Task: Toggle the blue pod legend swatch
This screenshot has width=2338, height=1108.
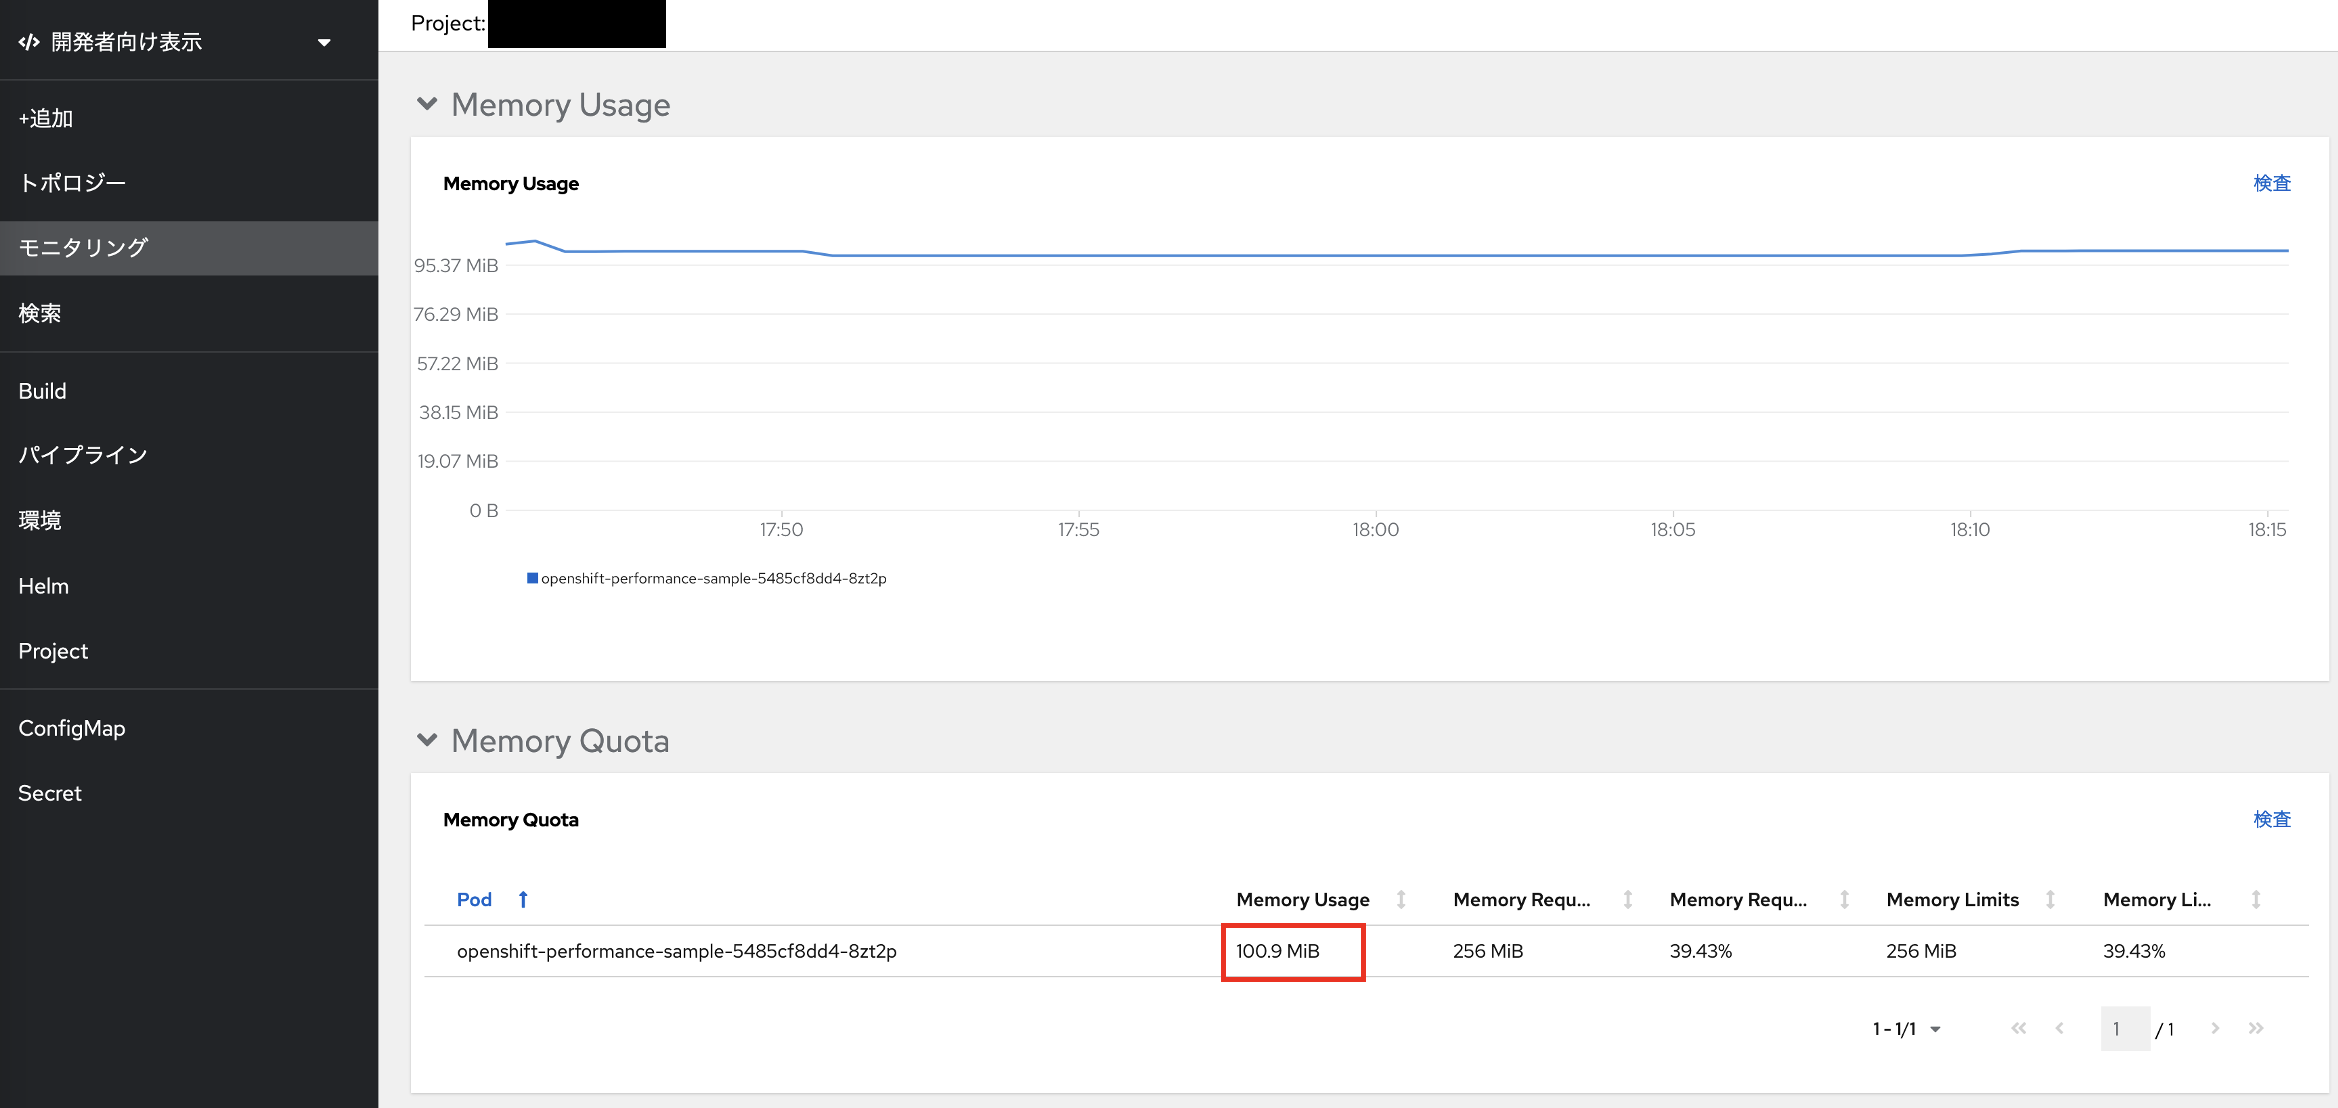Action: (532, 578)
